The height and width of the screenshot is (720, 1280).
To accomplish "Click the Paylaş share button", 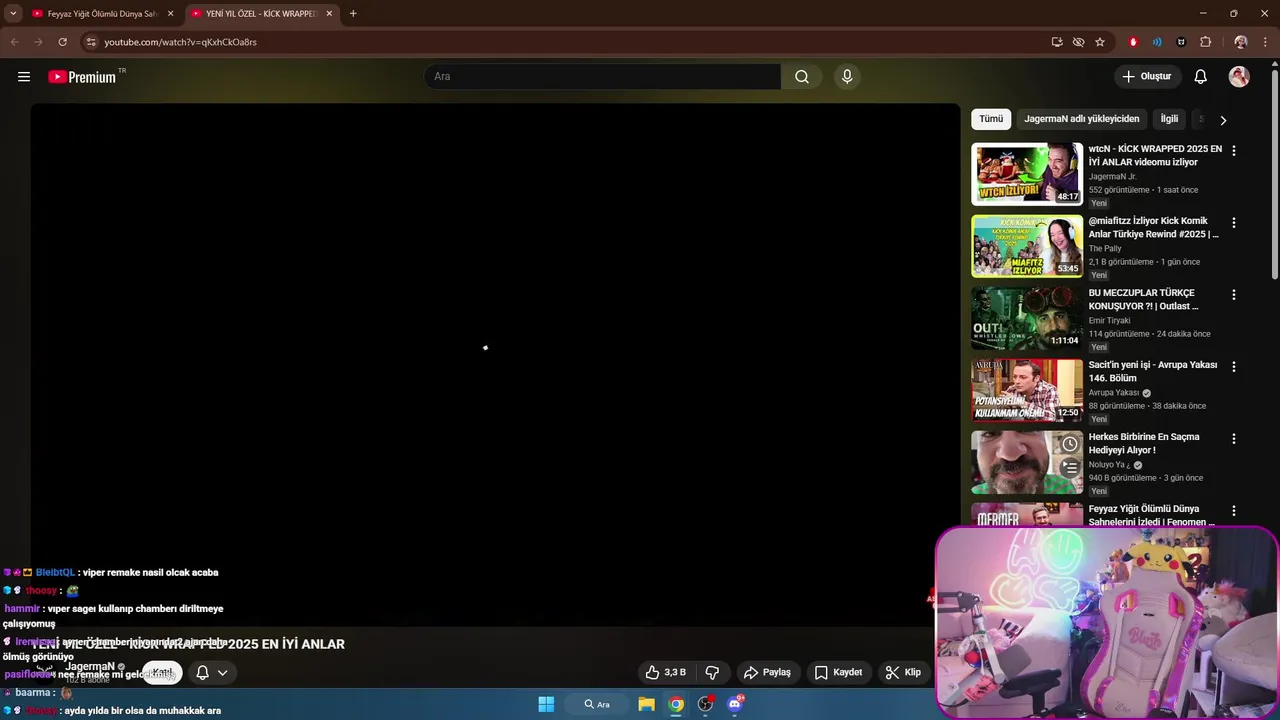I will pos(767,672).
